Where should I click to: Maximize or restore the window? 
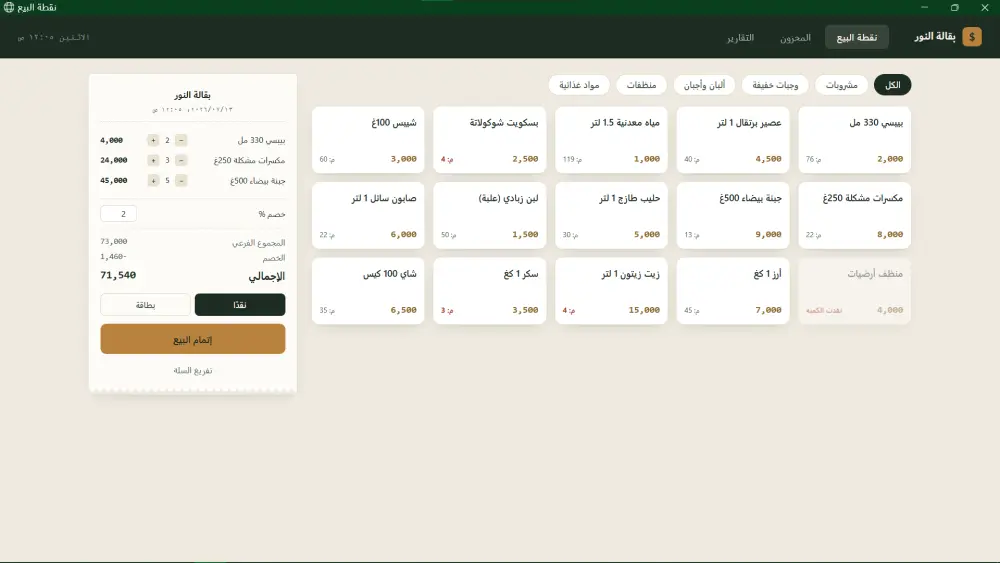click(x=954, y=7)
